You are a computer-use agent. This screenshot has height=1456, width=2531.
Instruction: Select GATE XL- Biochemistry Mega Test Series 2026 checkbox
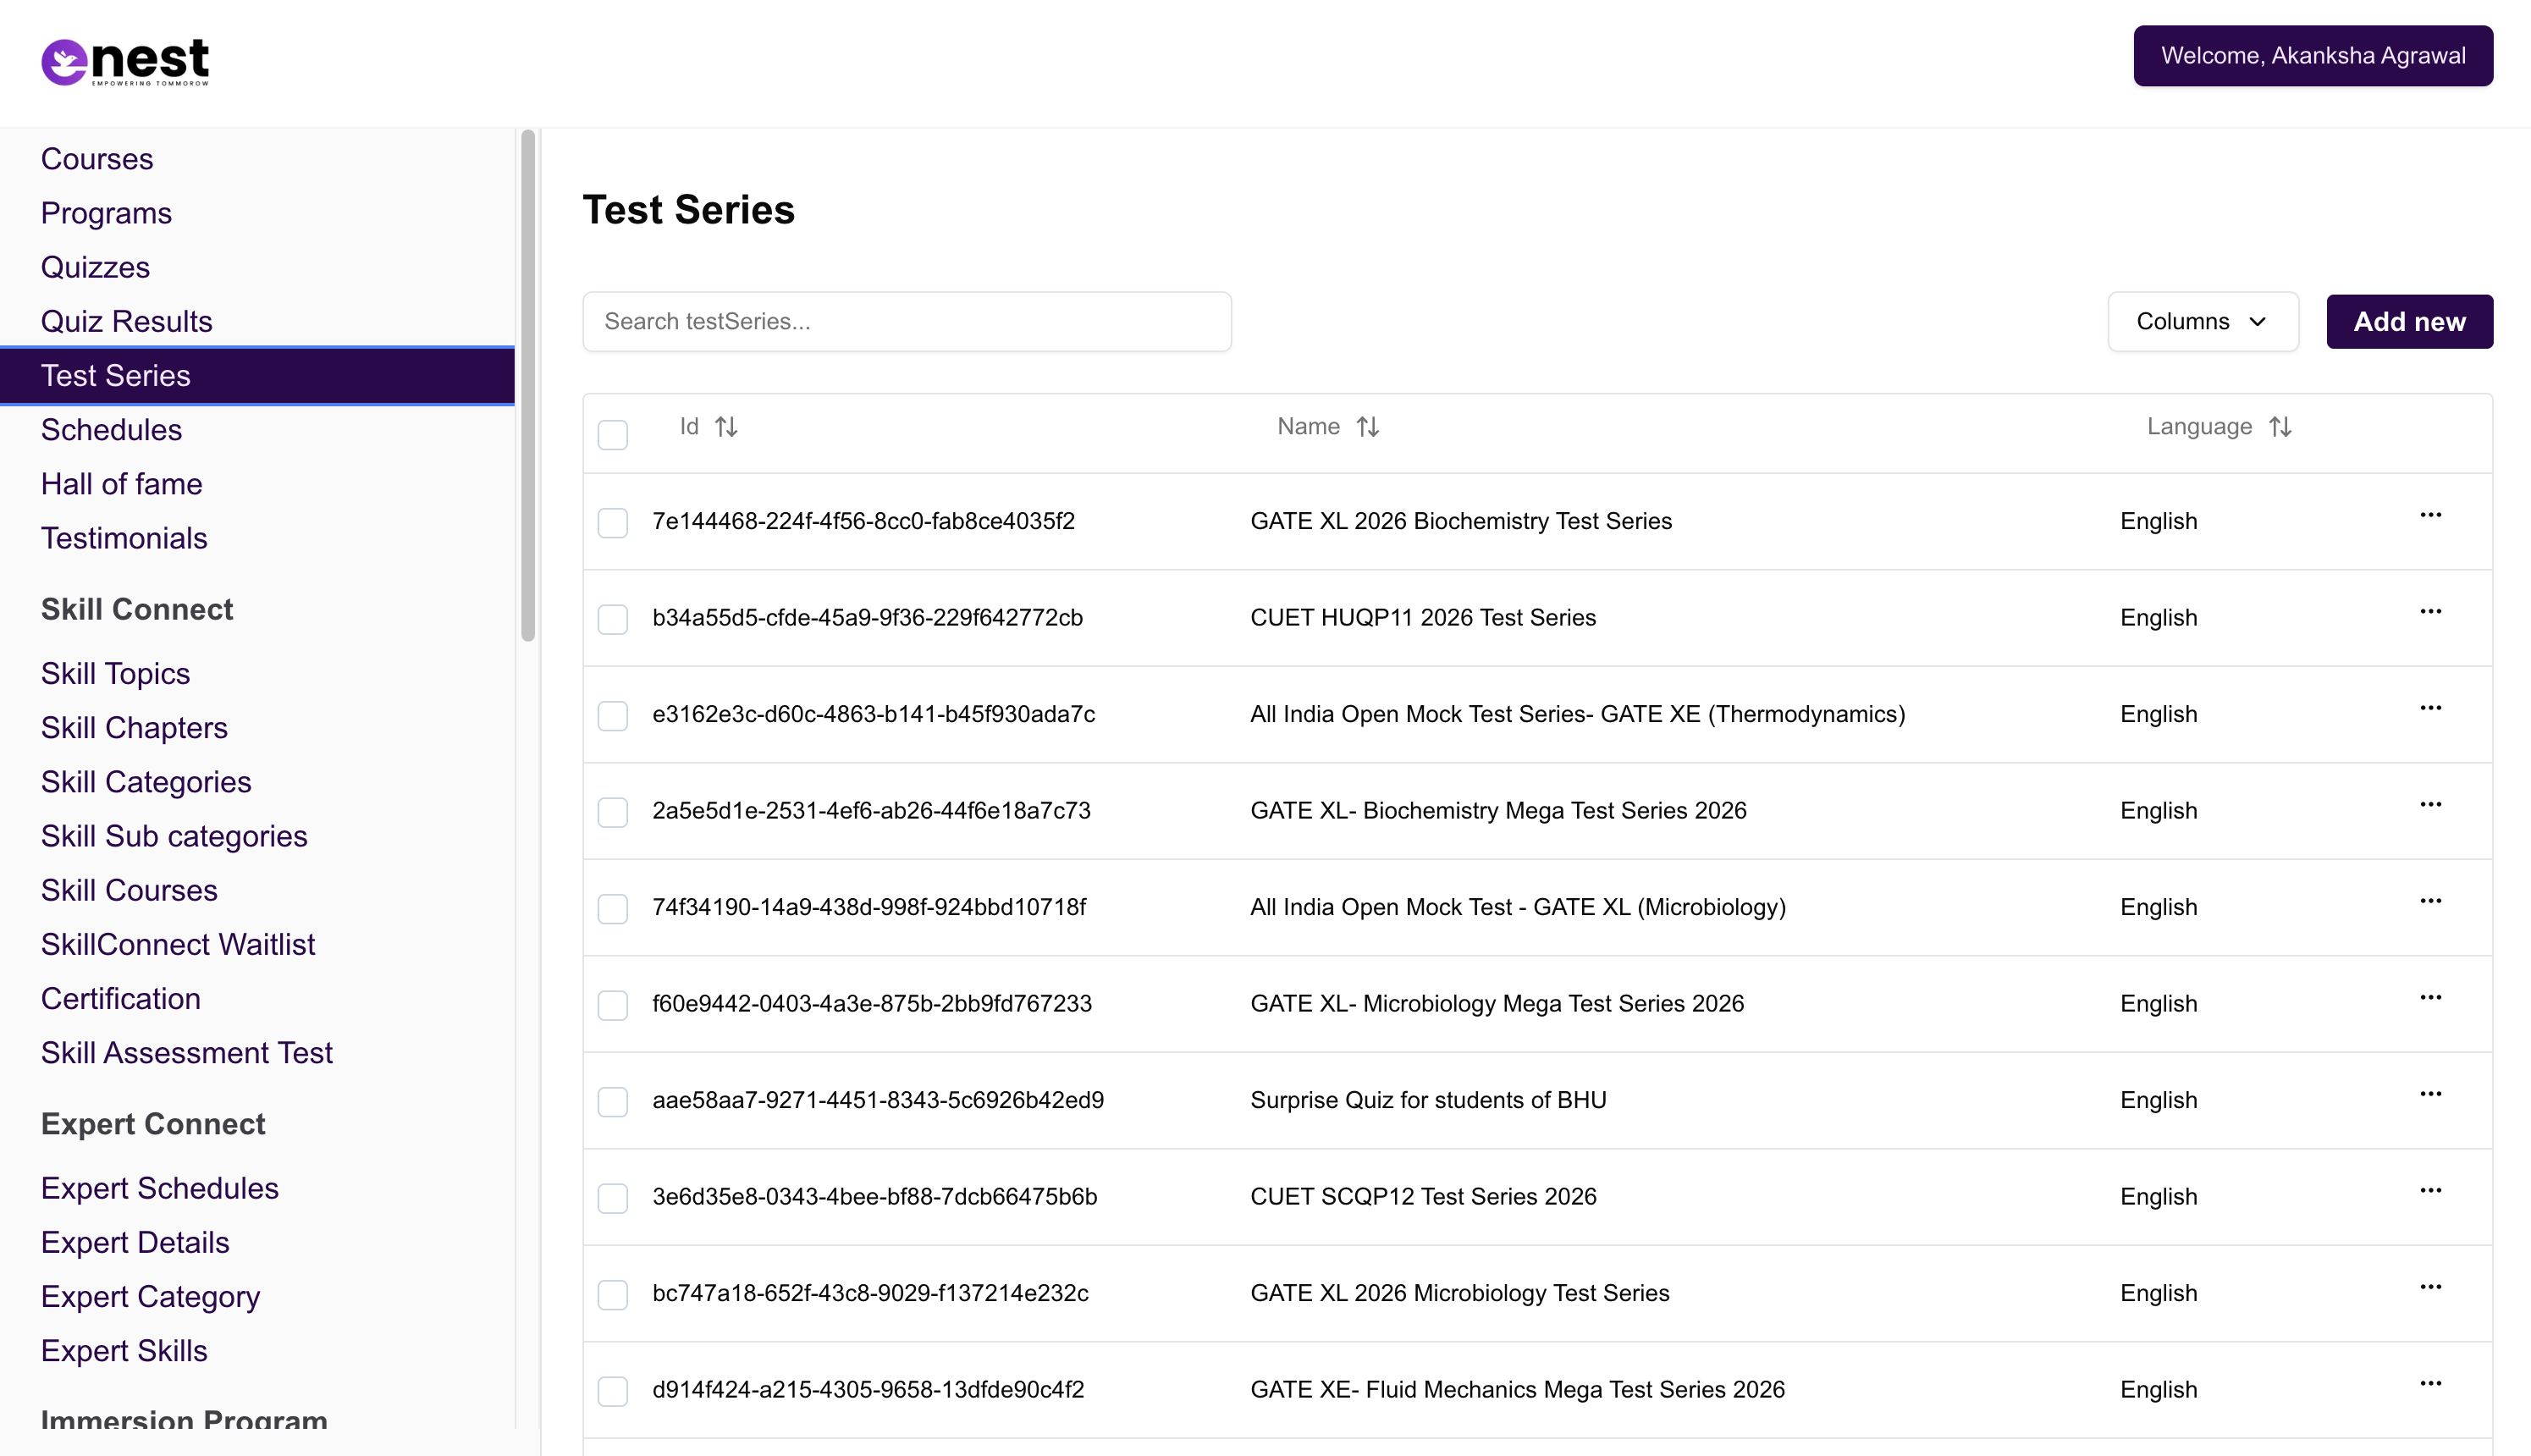pos(613,812)
